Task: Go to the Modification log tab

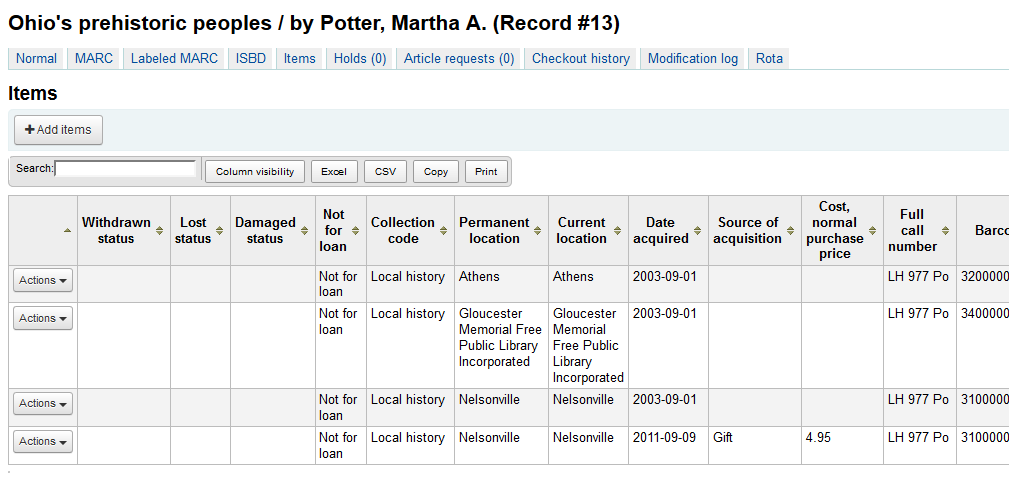Action: pos(692,59)
